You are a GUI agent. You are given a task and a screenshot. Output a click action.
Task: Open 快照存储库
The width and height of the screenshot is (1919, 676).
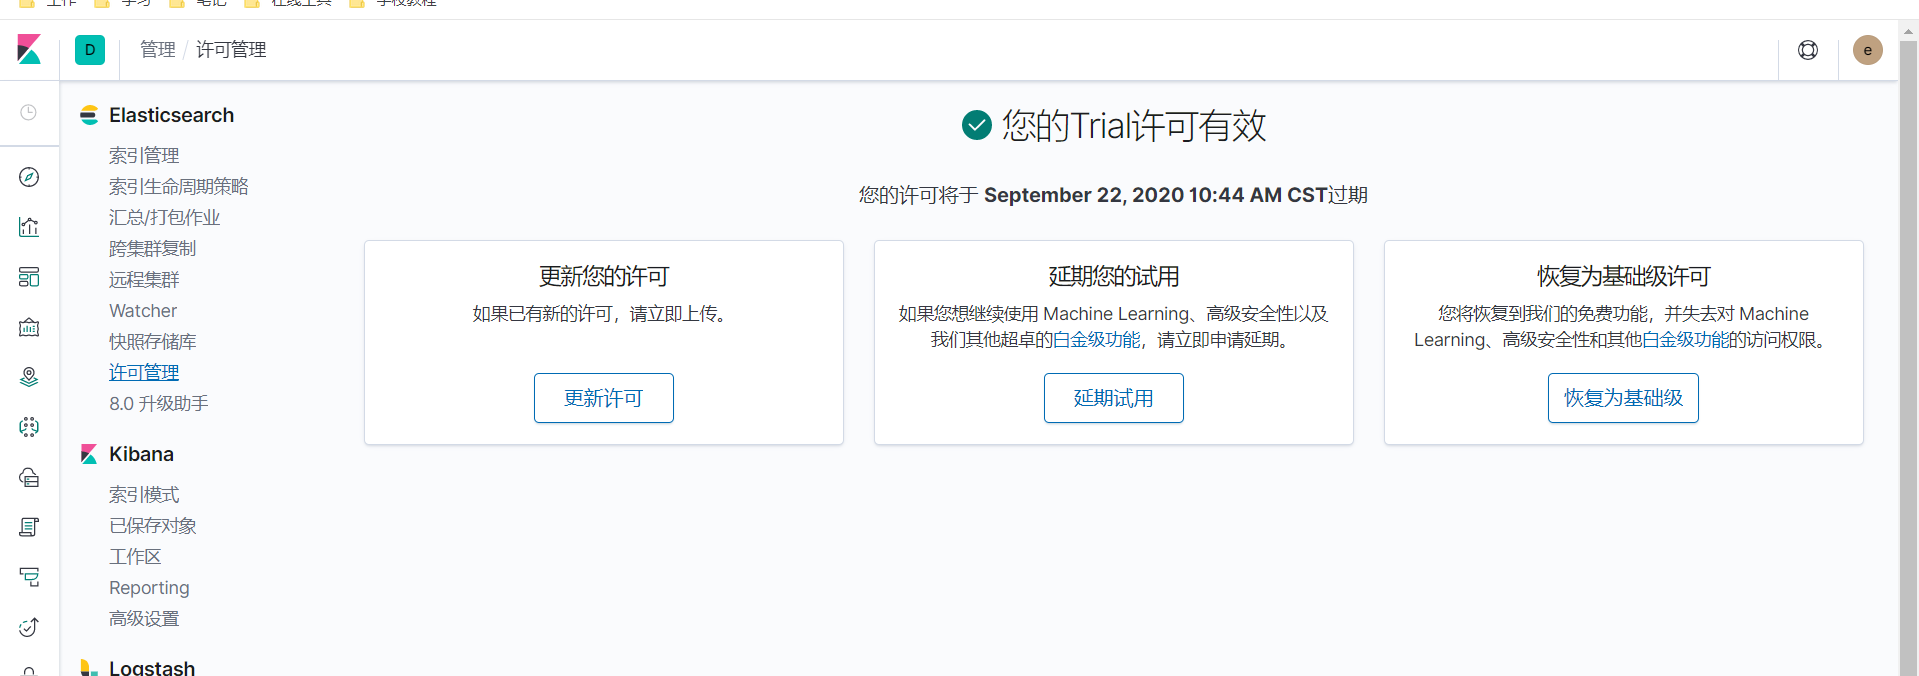[x=153, y=342]
